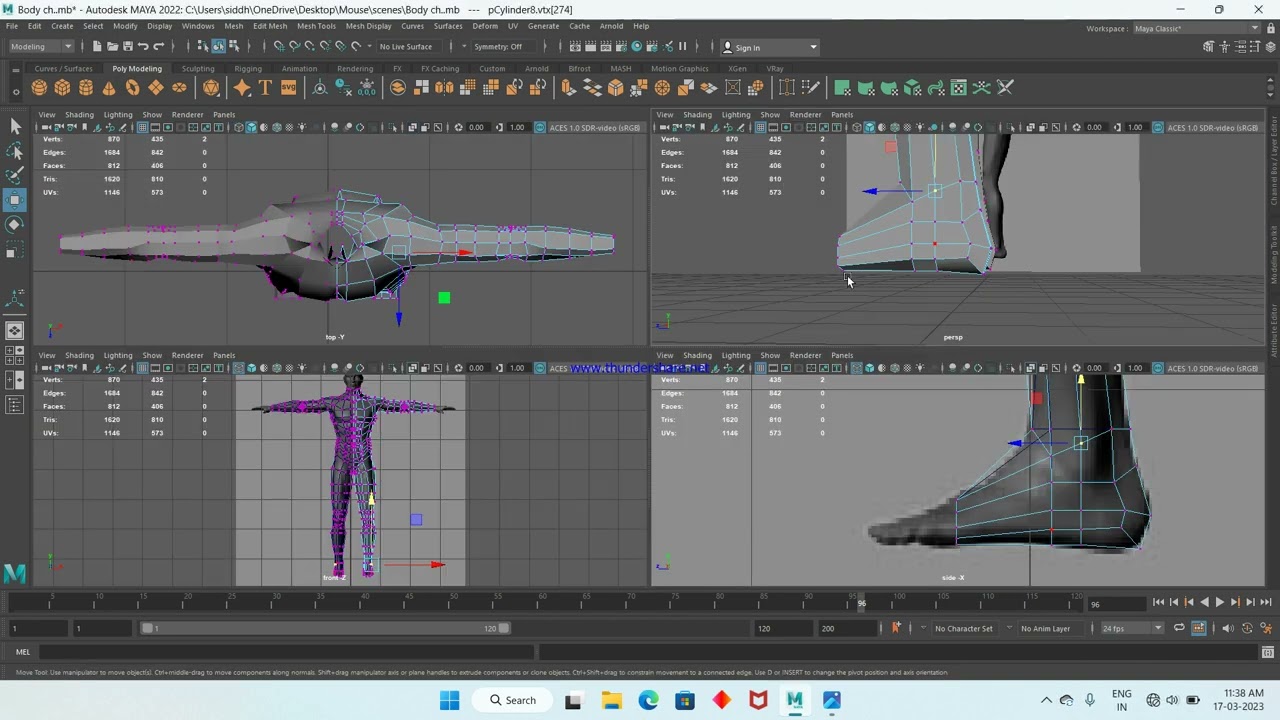The height and width of the screenshot is (720, 1280).
Task: Click the Open Scene folder icon
Action: [112, 47]
